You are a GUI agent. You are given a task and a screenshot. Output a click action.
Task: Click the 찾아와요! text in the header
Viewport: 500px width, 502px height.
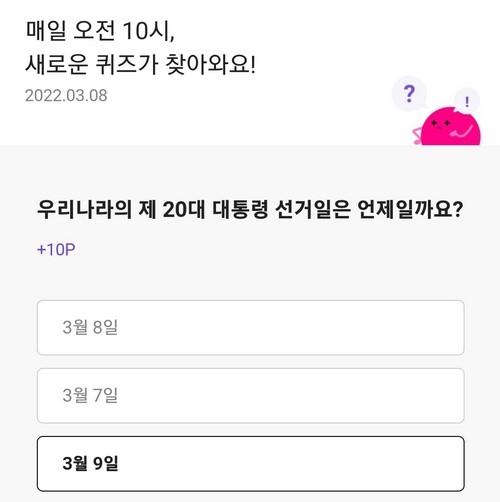click(x=211, y=64)
